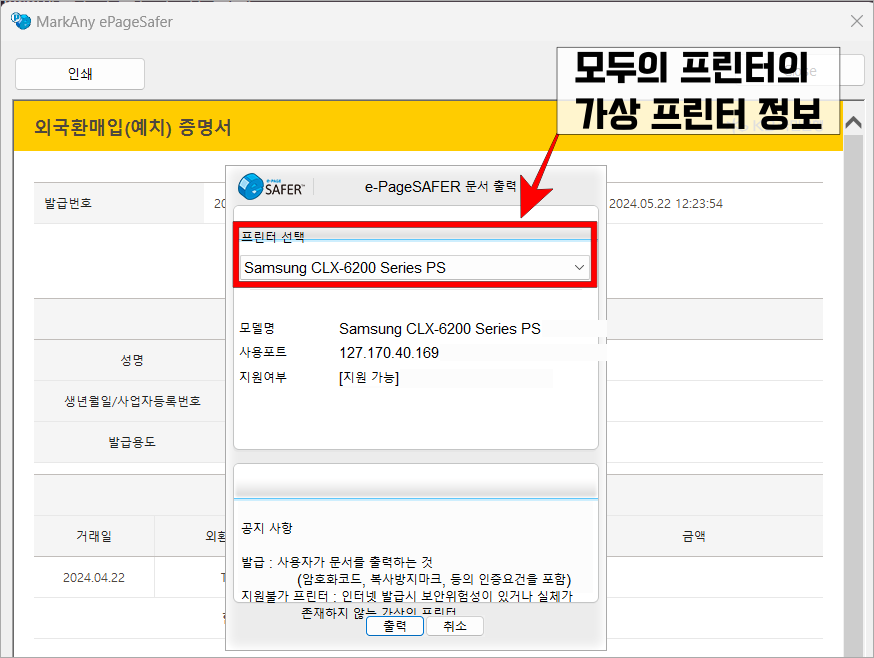Click the MarkAny ePageSafer title bar icon
The height and width of the screenshot is (658, 874).
point(21,20)
